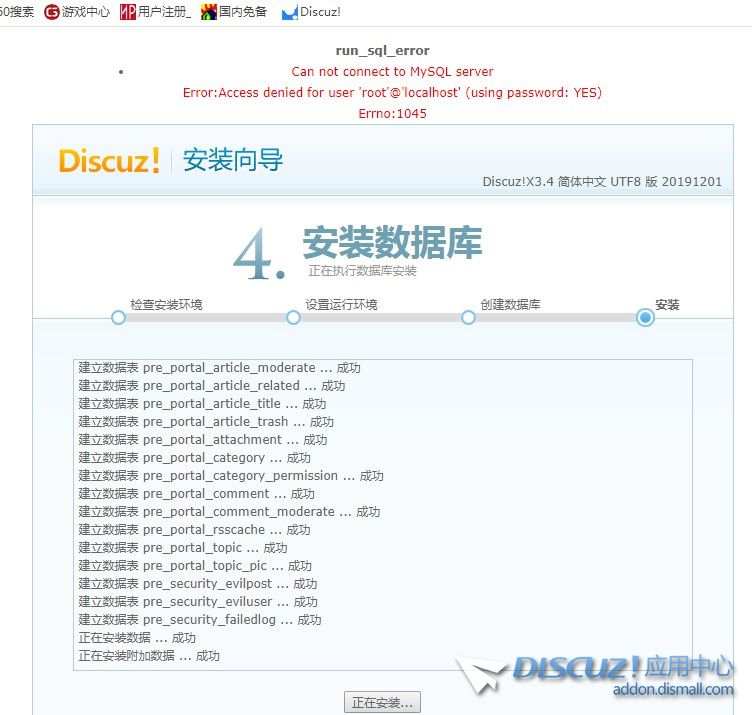
Task: Select the 检查安装环境 step circle
Action: click(118, 317)
